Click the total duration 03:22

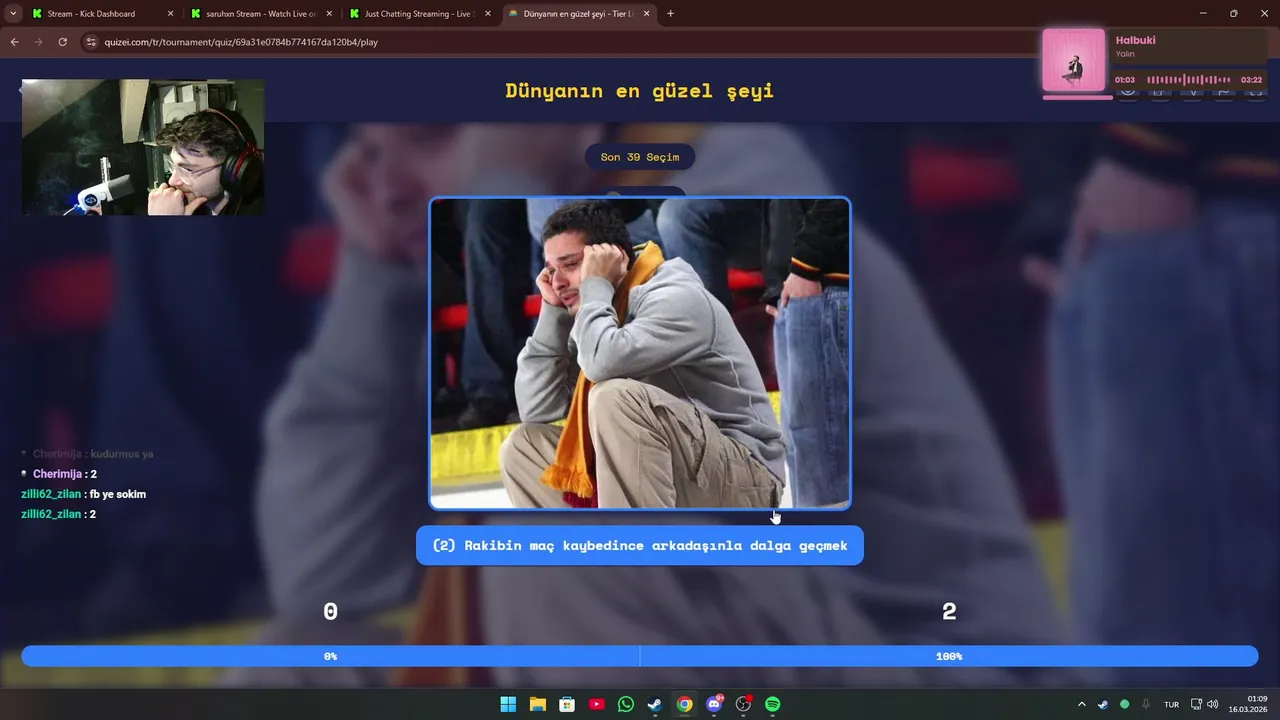[1251, 80]
